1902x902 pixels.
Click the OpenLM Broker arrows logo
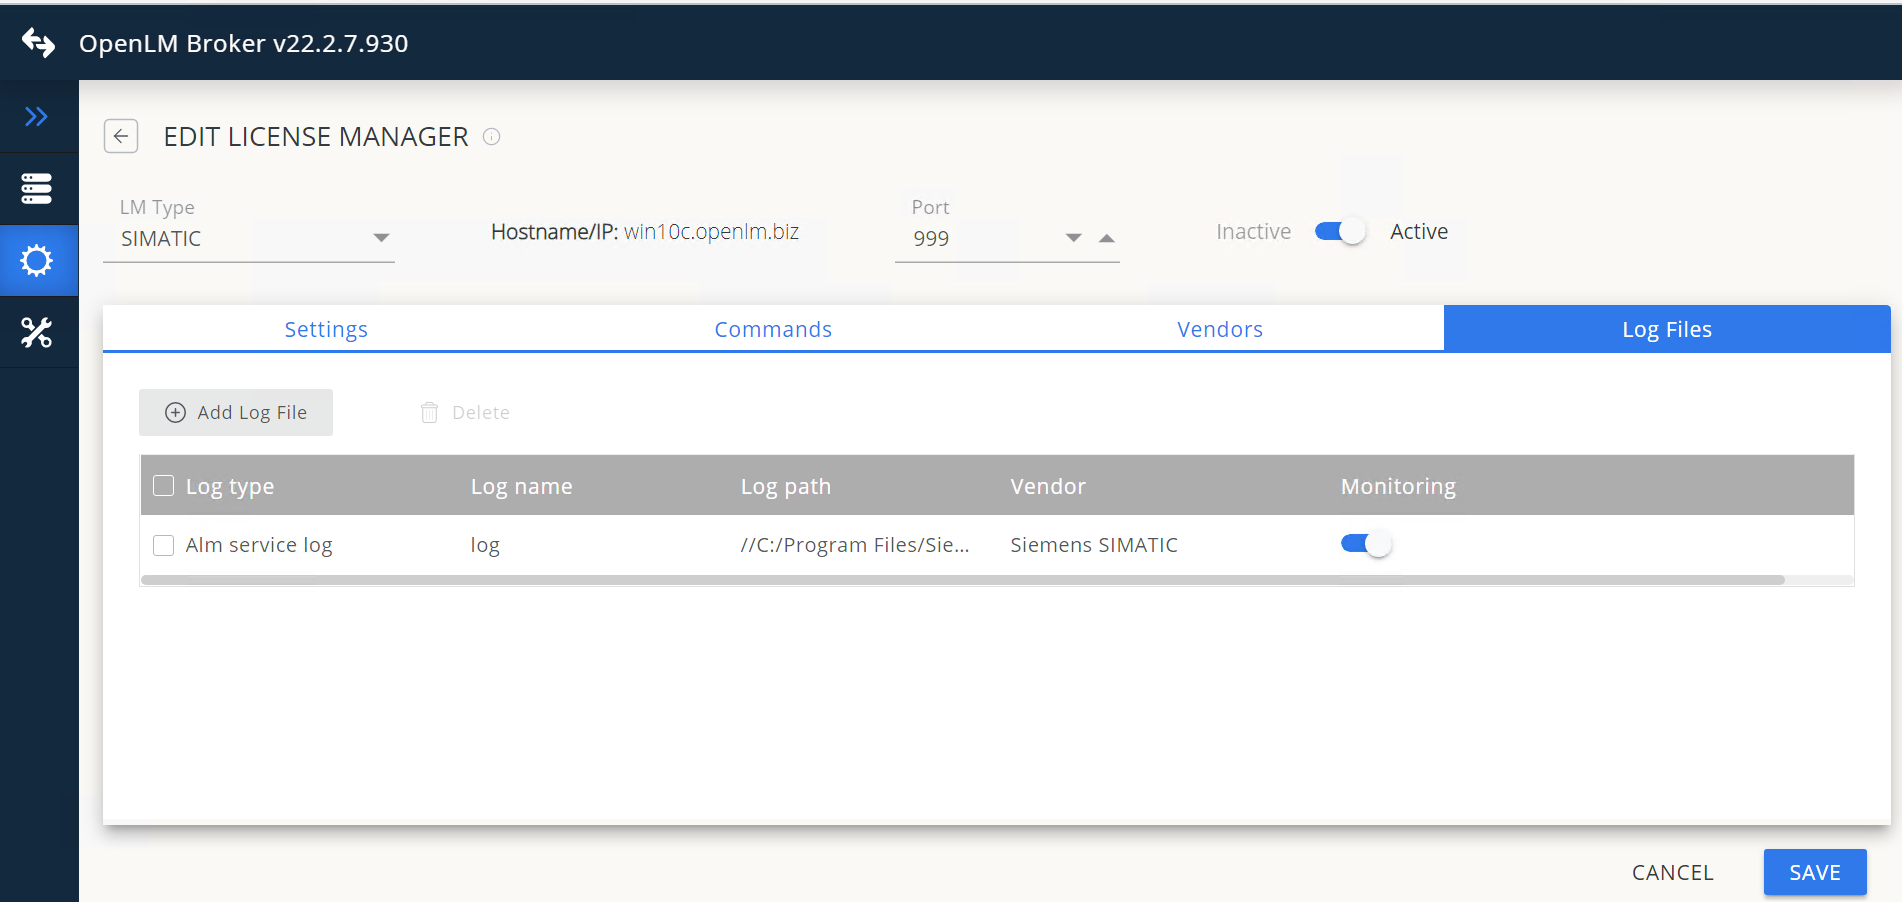point(39,42)
